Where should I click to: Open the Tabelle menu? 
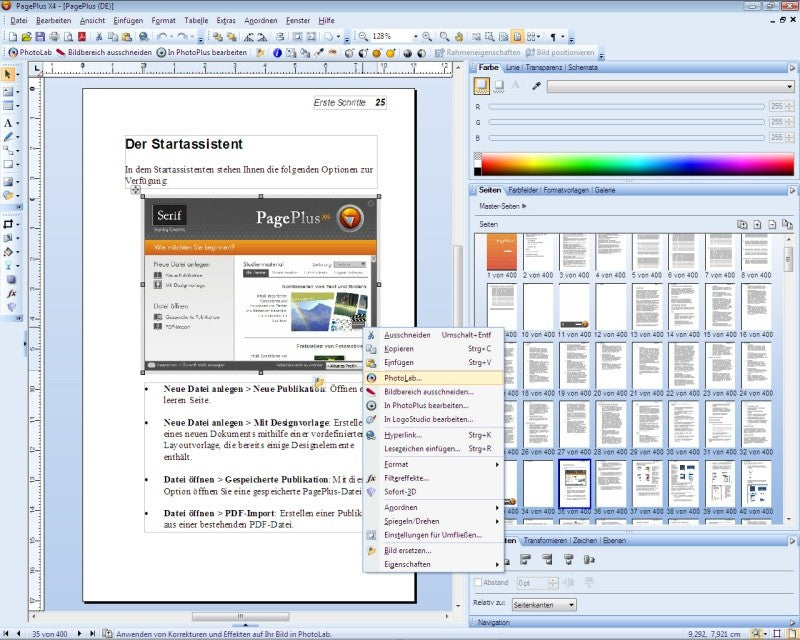(196, 20)
